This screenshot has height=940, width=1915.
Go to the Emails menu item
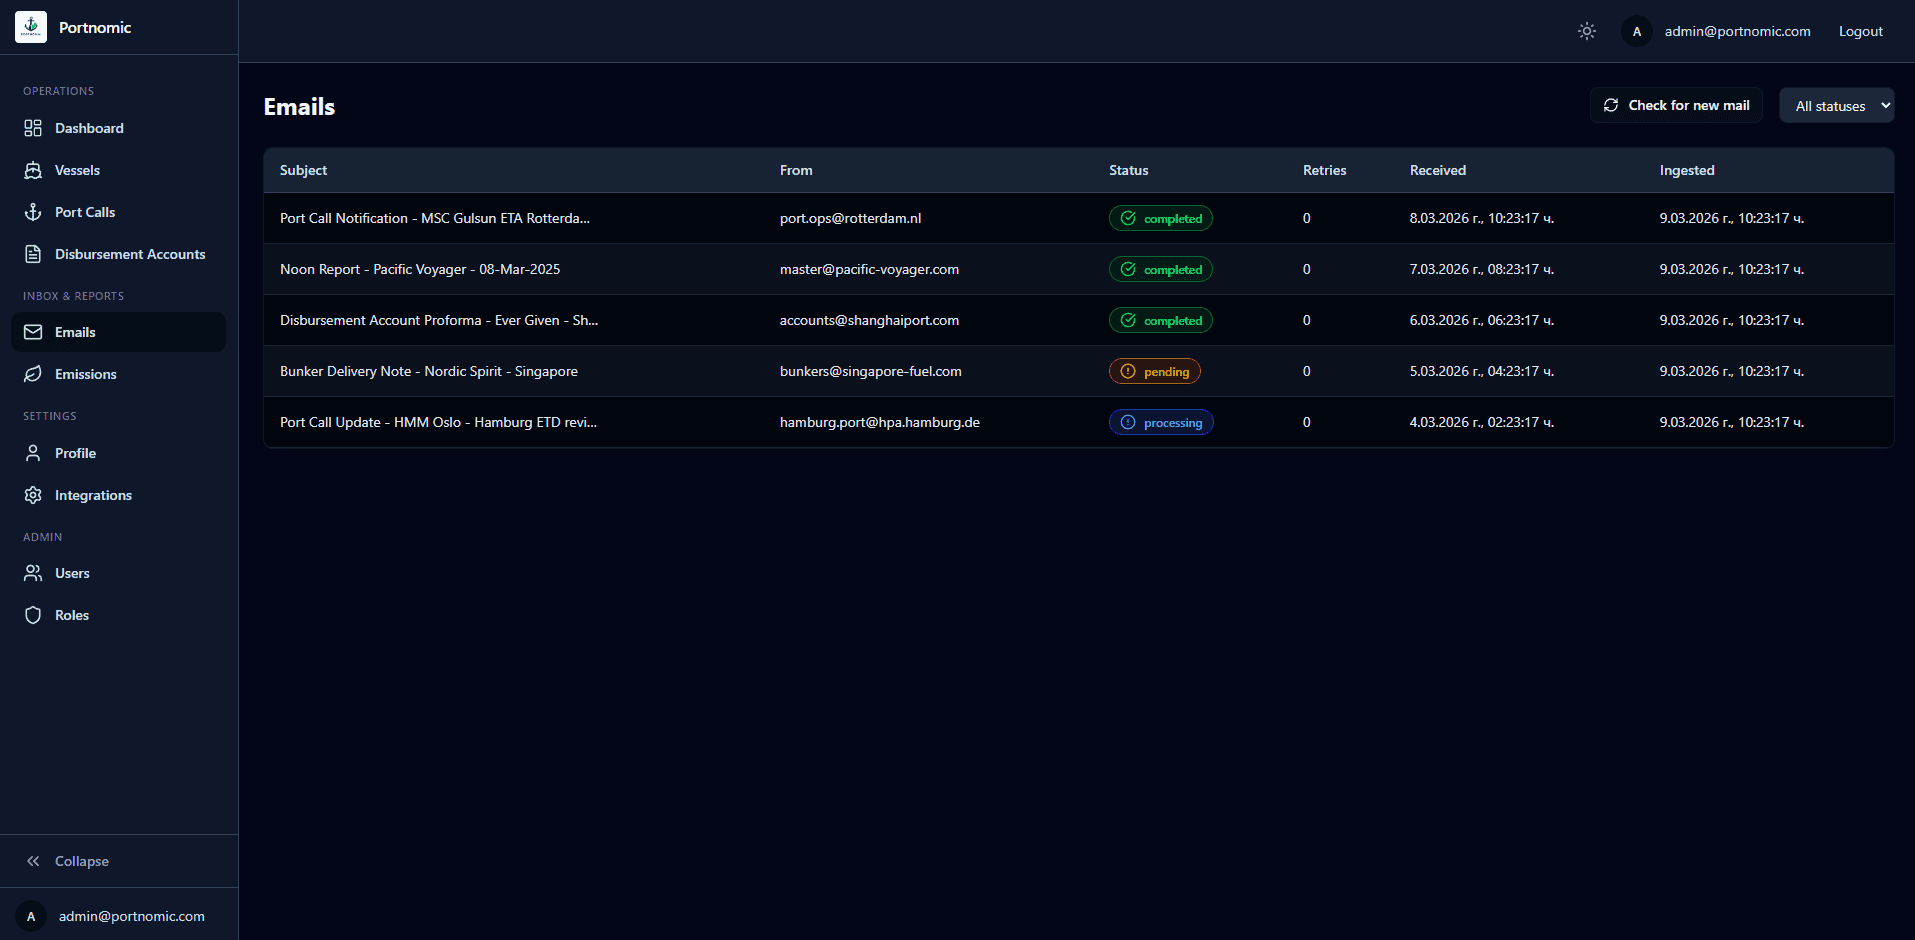click(x=75, y=332)
